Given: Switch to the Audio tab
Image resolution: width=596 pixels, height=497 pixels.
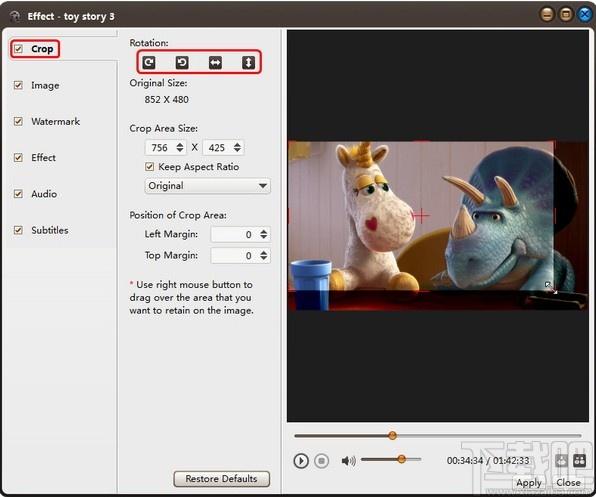Looking at the screenshot, I should tap(44, 194).
